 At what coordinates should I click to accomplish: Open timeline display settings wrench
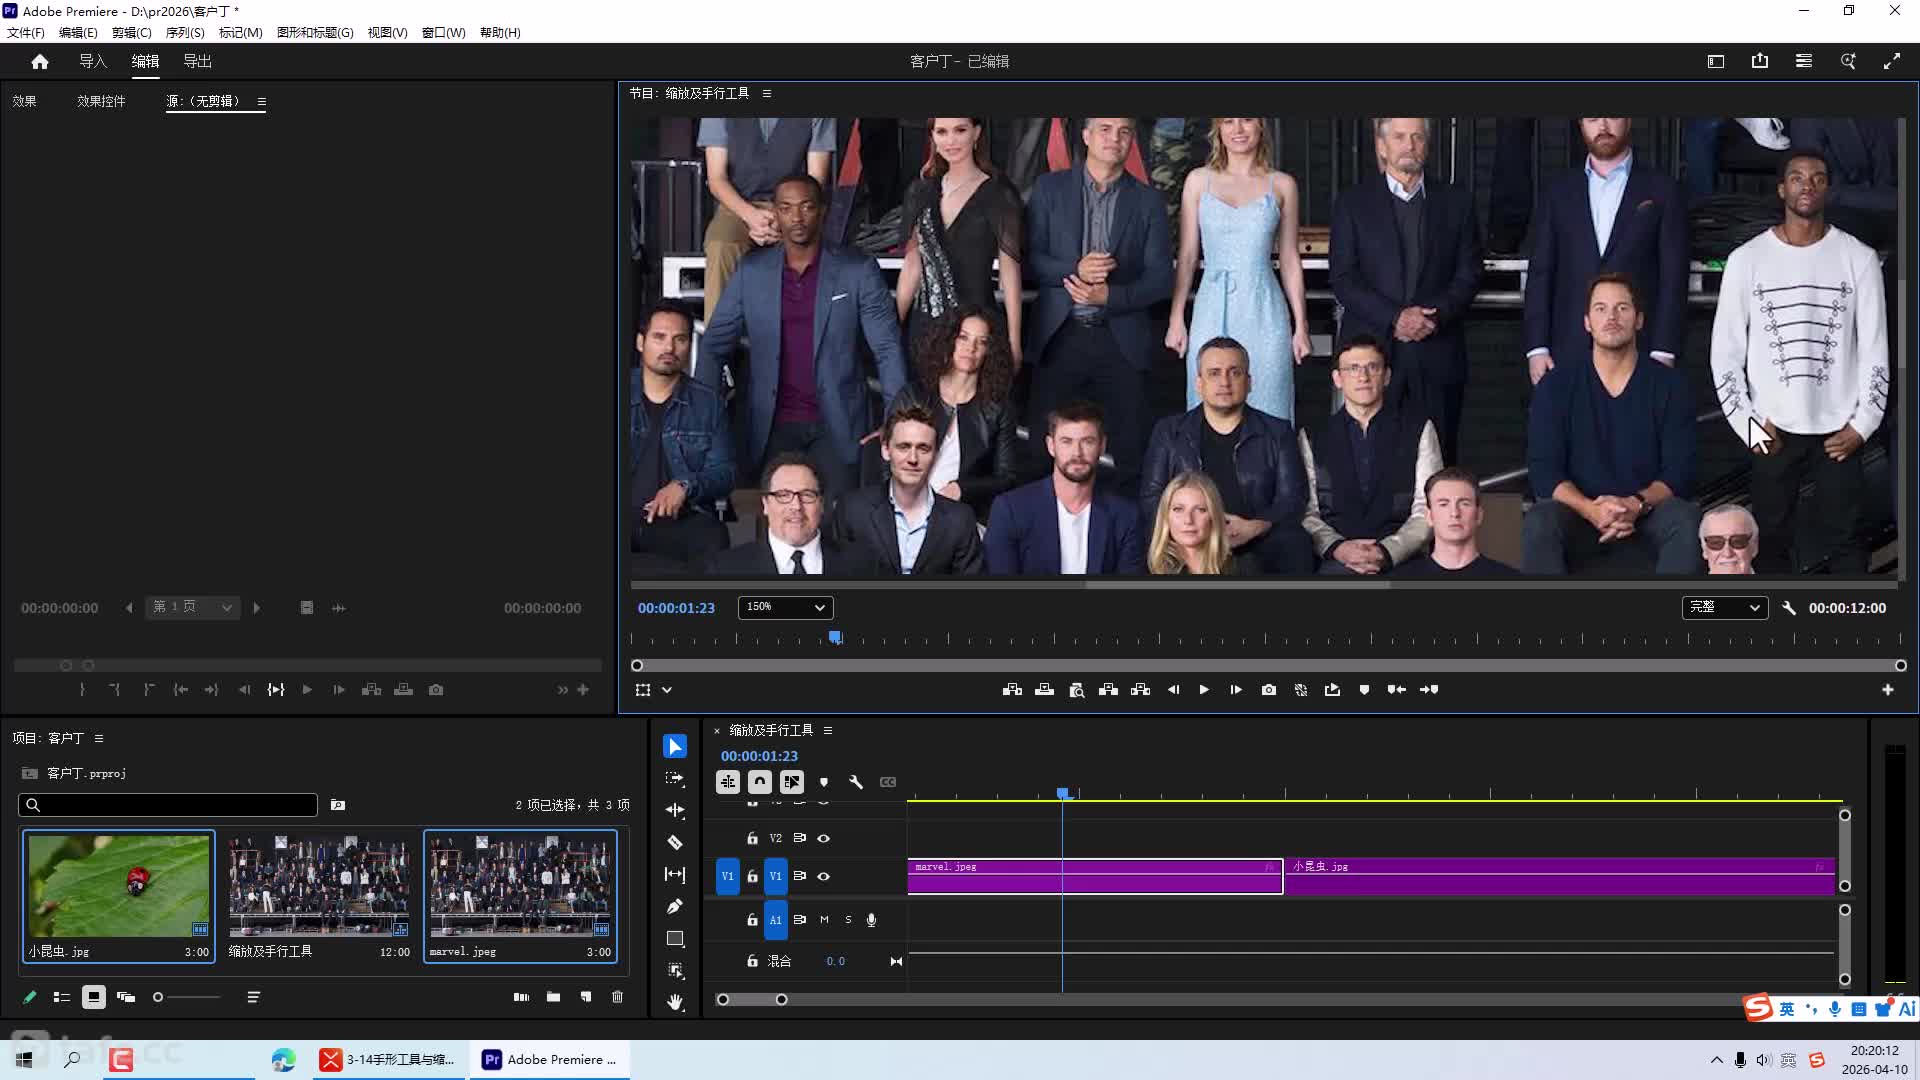point(856,782)
